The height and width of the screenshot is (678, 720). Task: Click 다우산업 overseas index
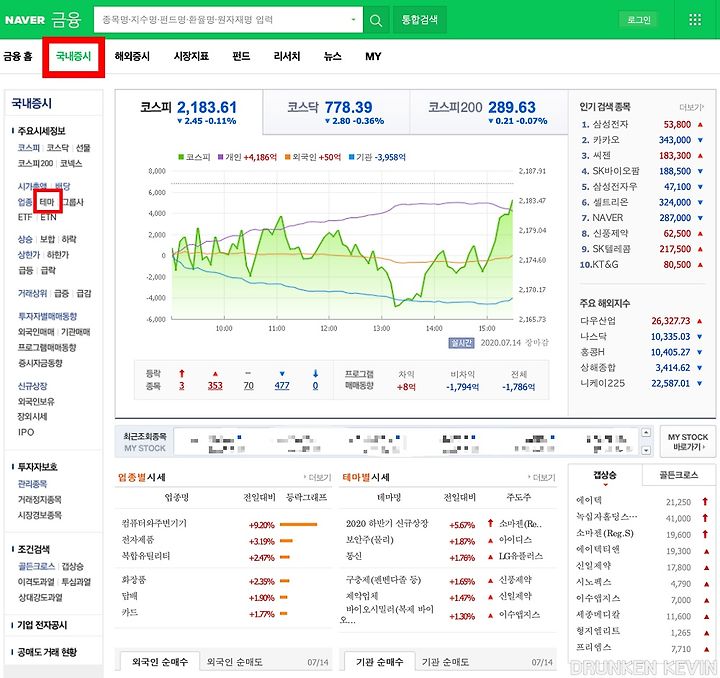(x=597, y=321)
